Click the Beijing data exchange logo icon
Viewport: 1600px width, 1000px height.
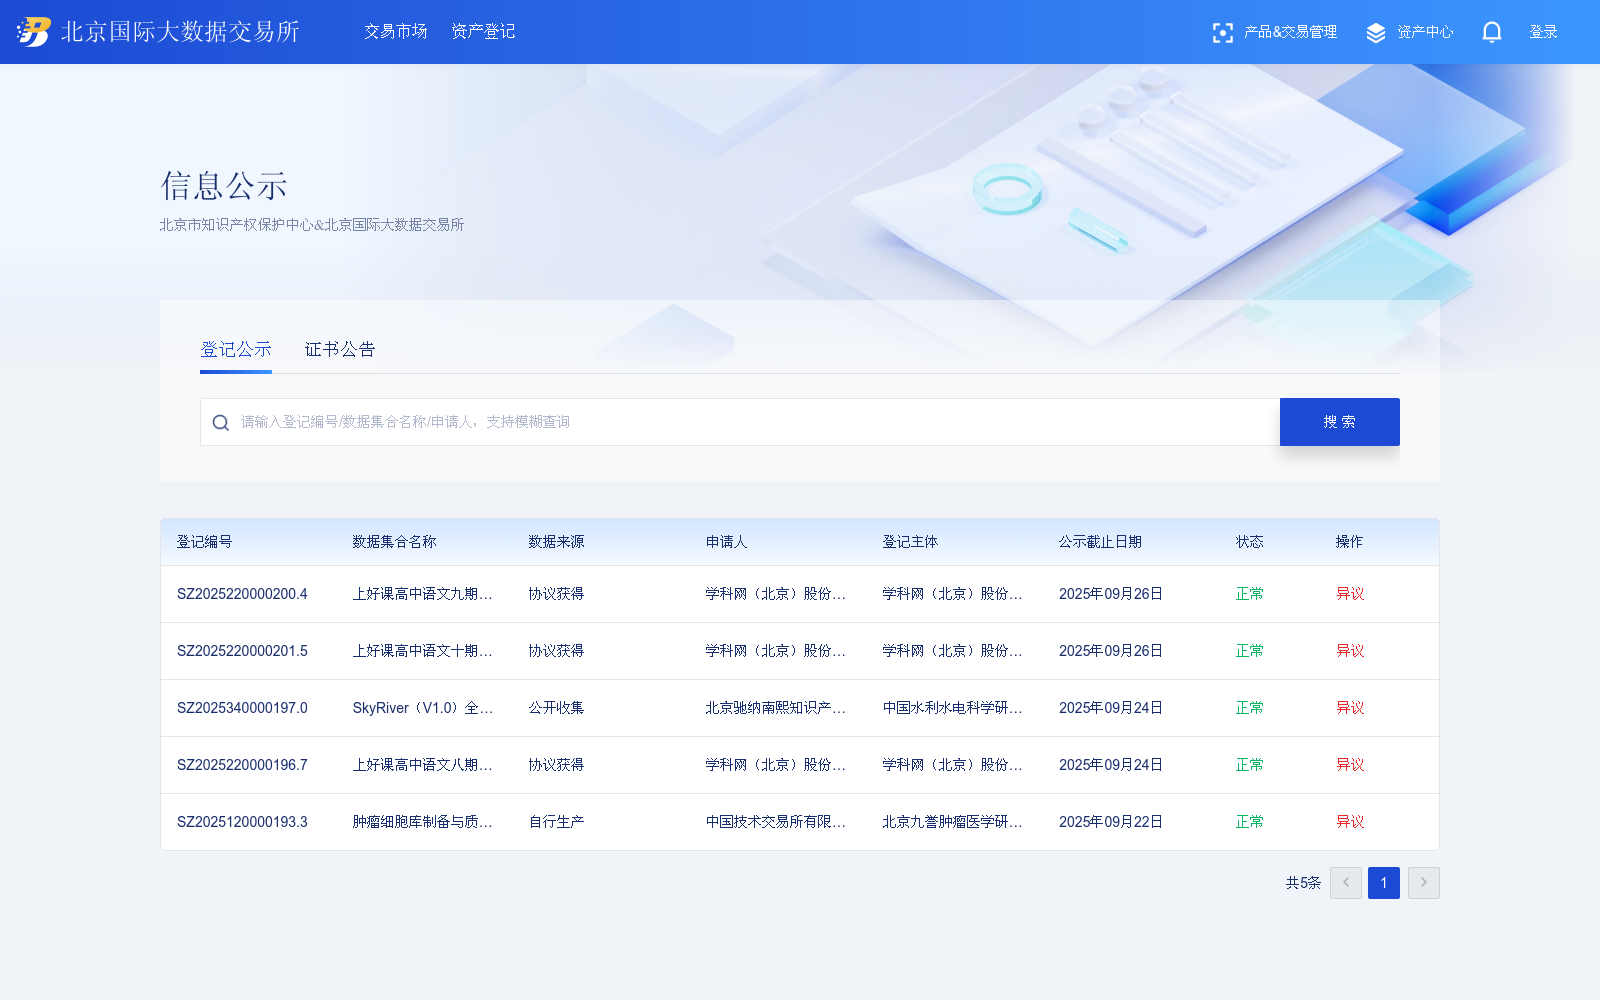33,32
